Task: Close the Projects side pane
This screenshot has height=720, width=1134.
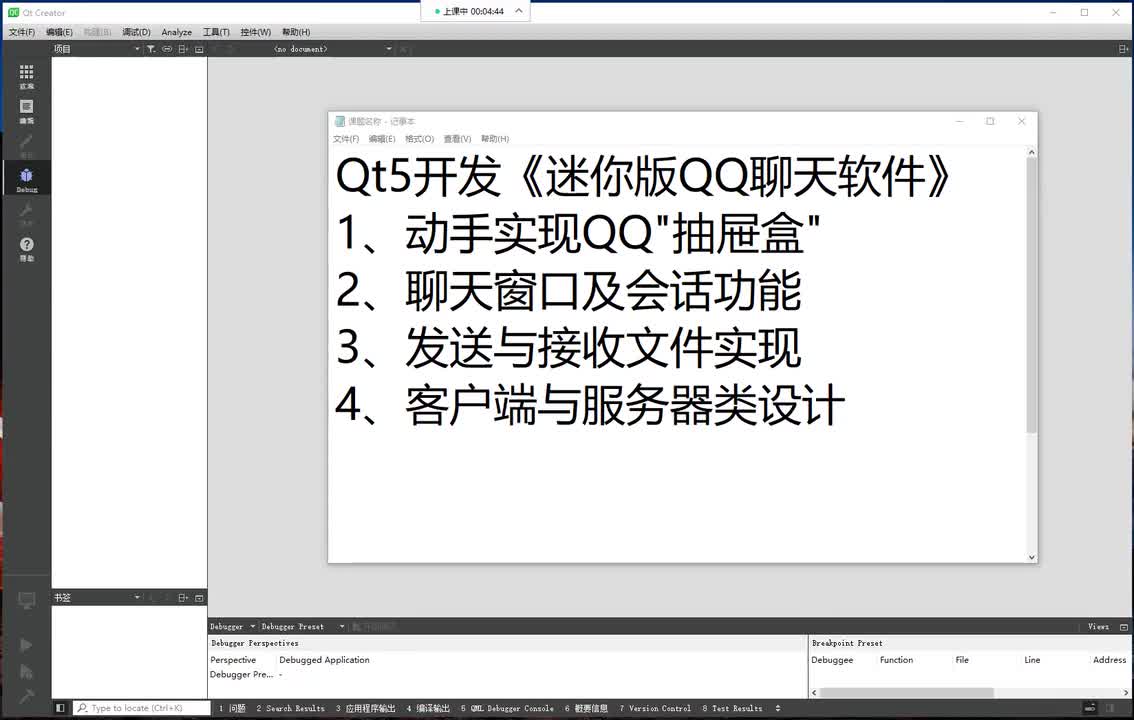Action: (199, 49)
